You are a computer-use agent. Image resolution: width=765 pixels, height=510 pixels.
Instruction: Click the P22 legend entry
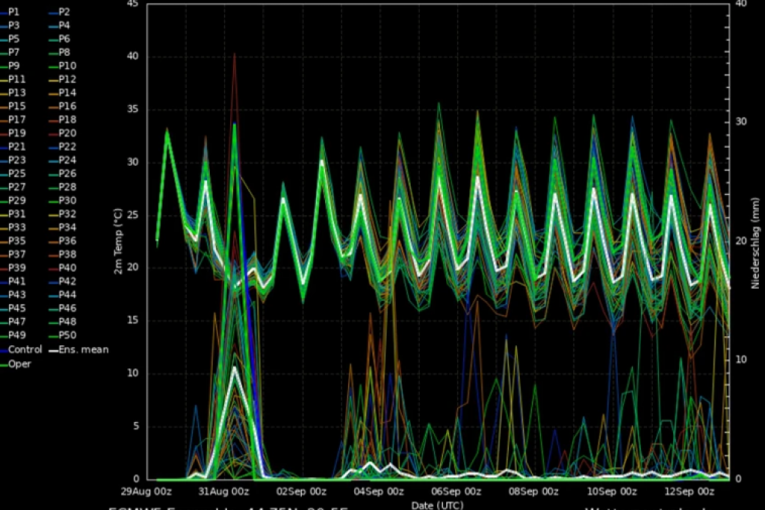tap(67, 146)
